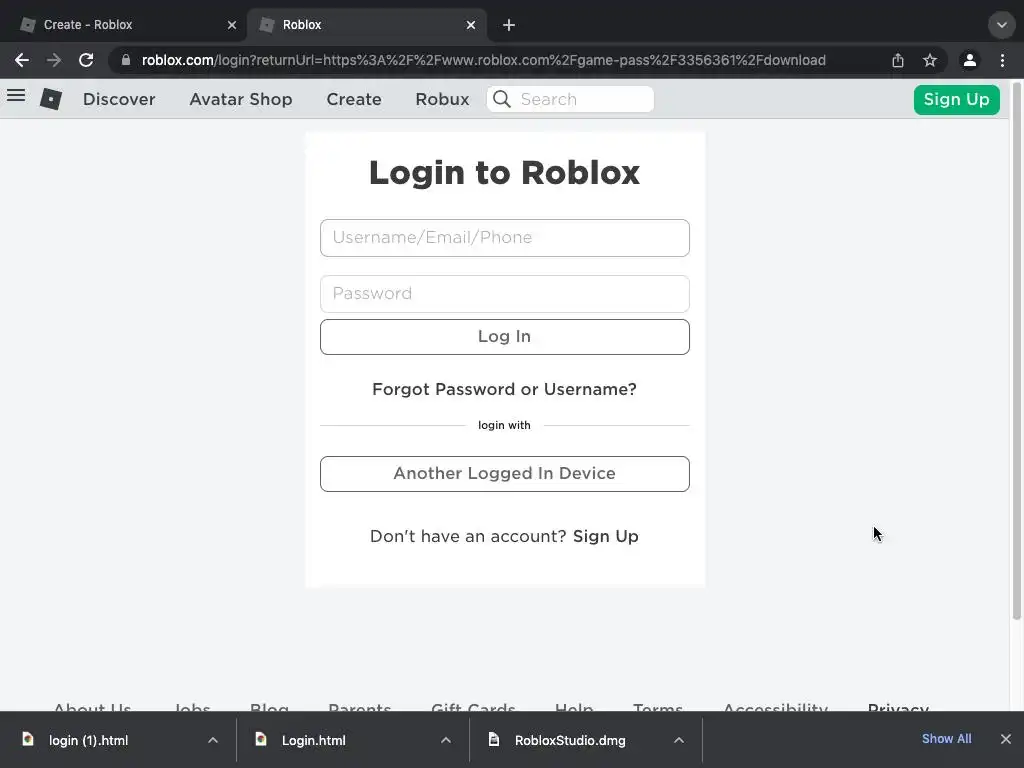Screen dimensions: 1024x768
Task: Click the Login.html file icon
Action: click(261, 739)
